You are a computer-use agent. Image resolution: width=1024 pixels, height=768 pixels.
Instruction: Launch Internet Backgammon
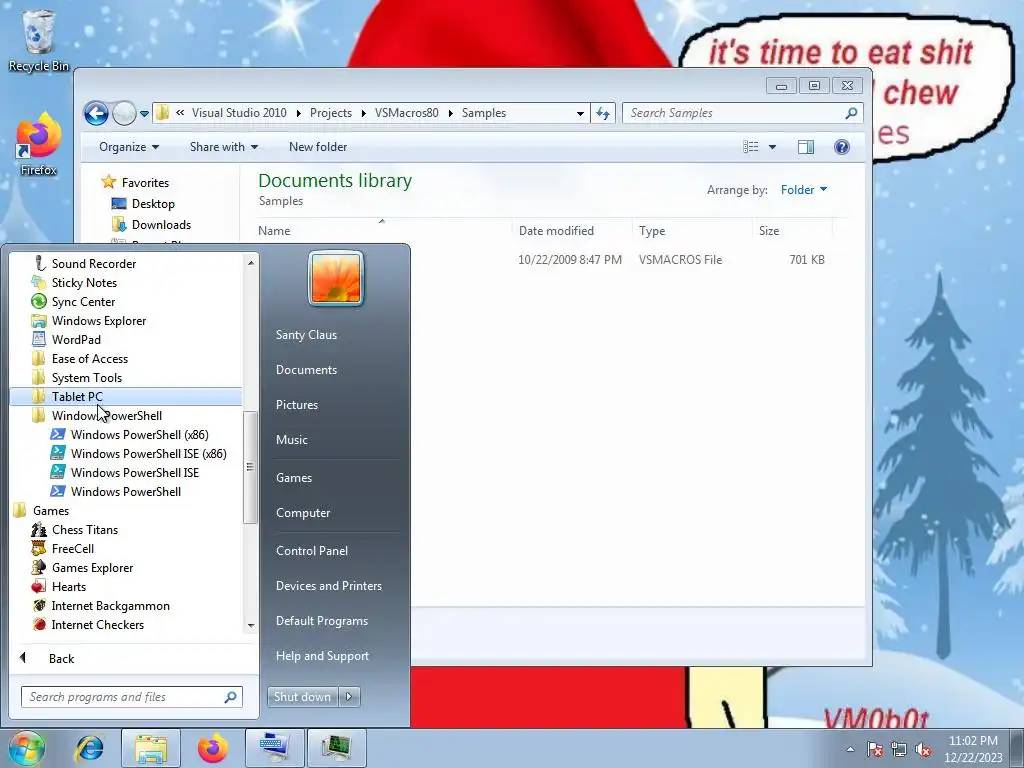click(110, 605)
